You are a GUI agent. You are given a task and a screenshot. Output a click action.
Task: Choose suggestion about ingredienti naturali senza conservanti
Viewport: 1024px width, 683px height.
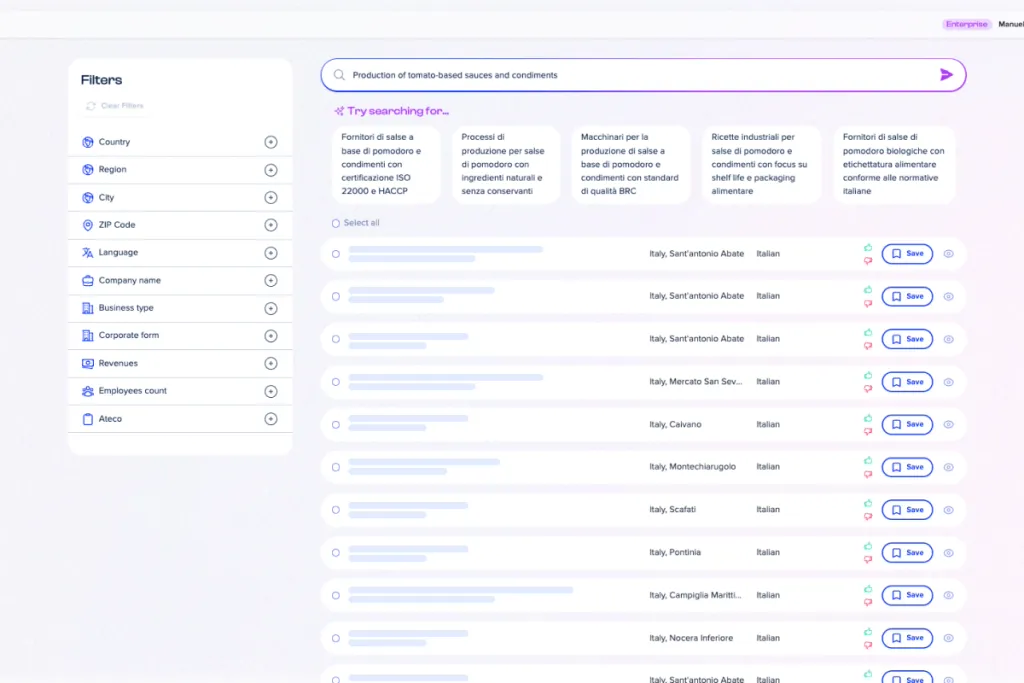point(505,165)
